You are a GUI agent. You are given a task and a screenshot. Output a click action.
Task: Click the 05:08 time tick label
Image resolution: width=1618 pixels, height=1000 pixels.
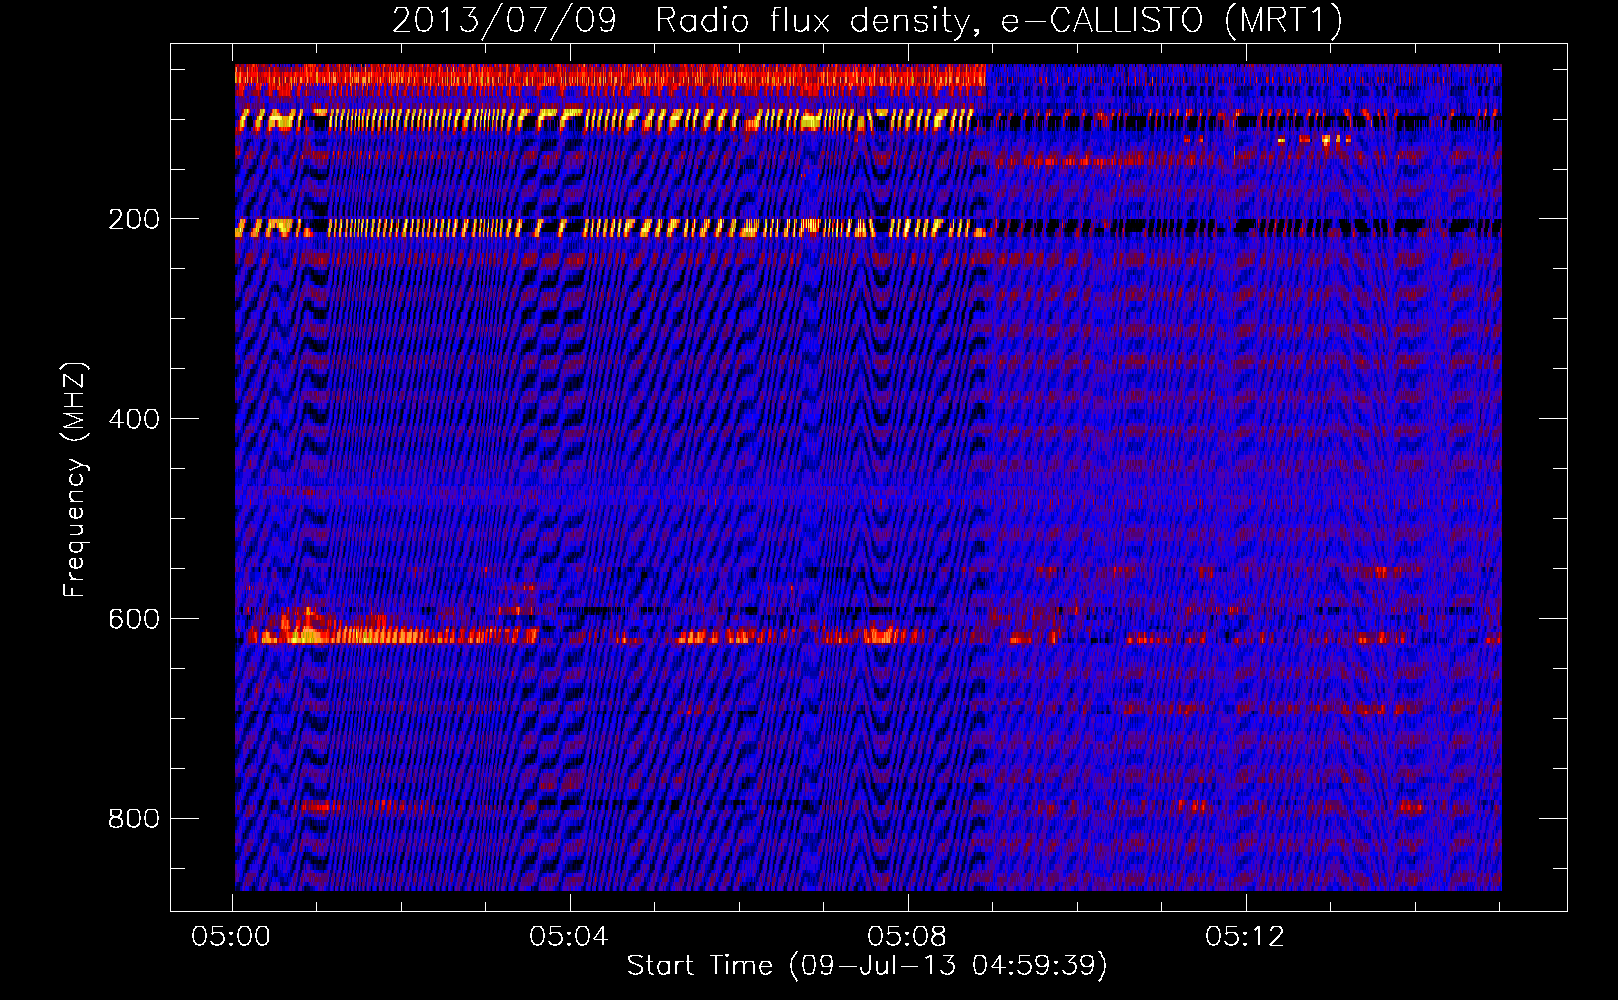907,937
